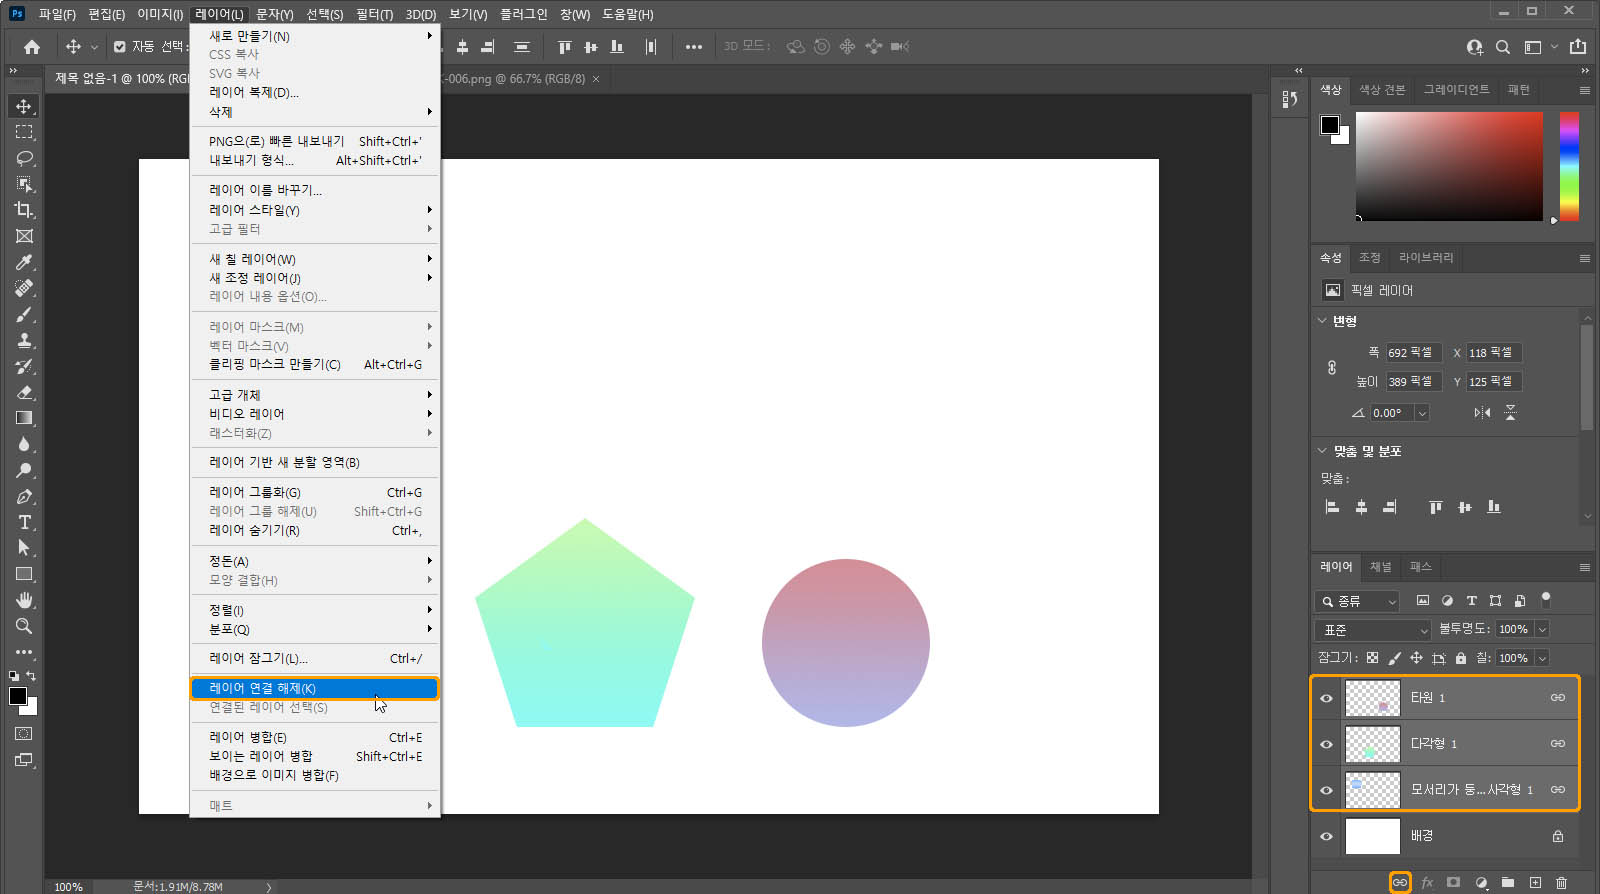Choose 레이어 잠그기 menu item

[314, 658]
